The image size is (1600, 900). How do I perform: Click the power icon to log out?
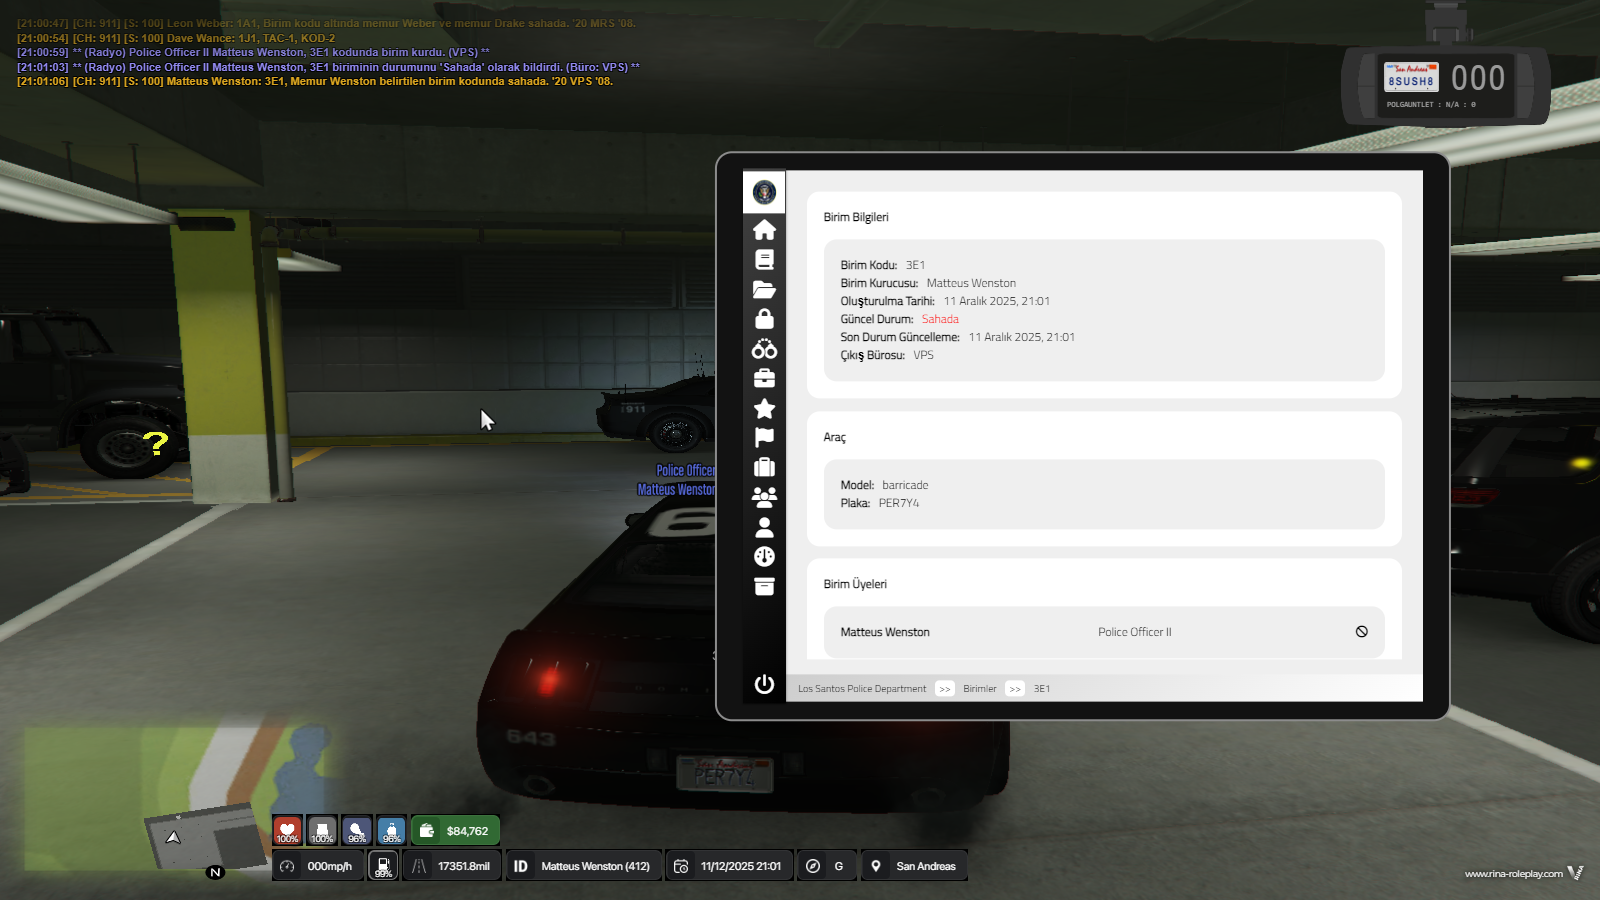point(764,684)
